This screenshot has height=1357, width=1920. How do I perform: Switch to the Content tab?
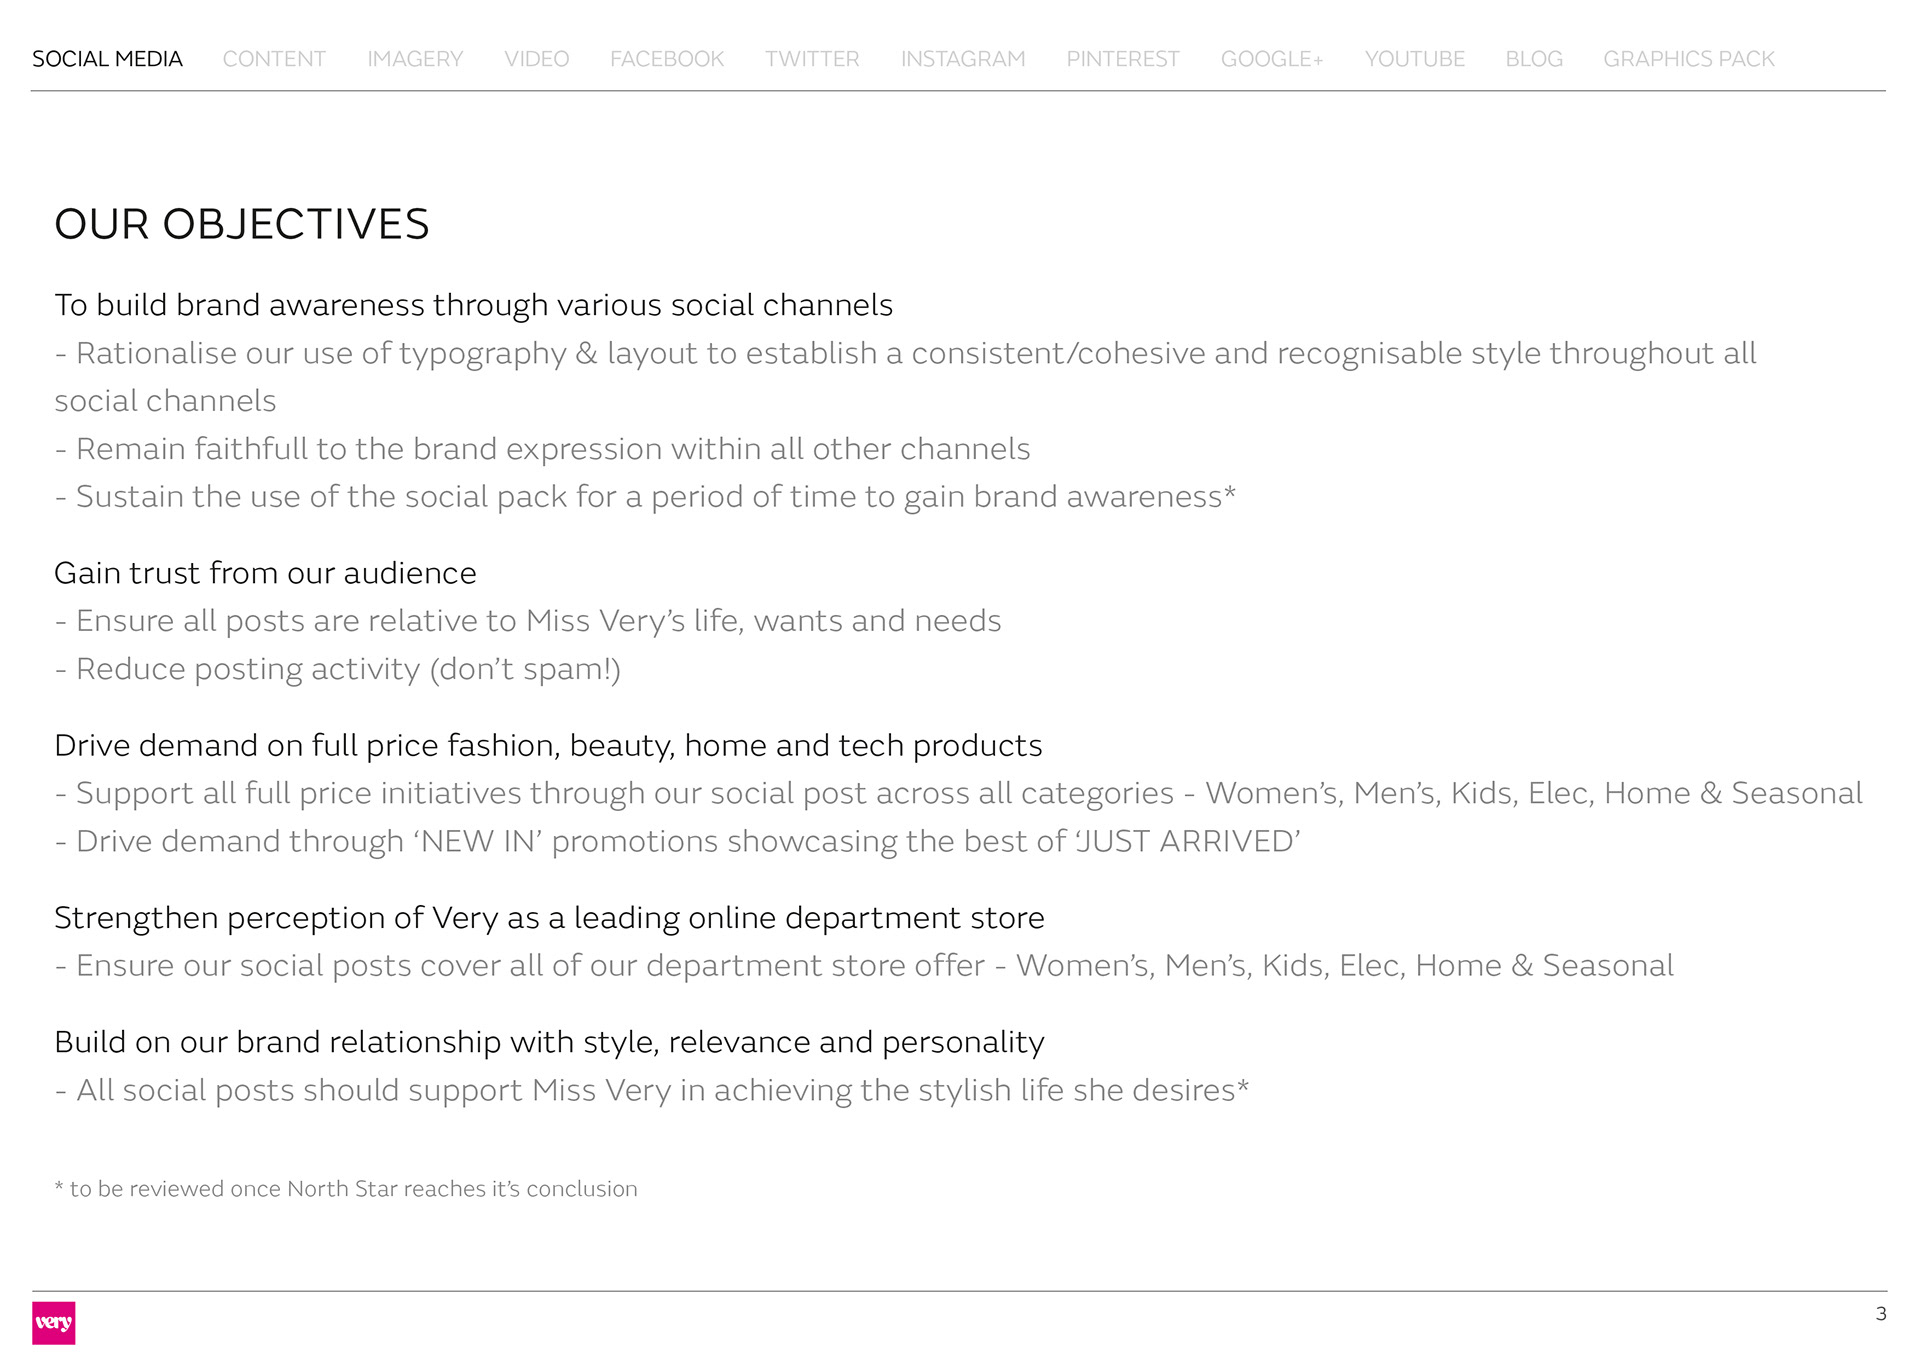[274, 59]
